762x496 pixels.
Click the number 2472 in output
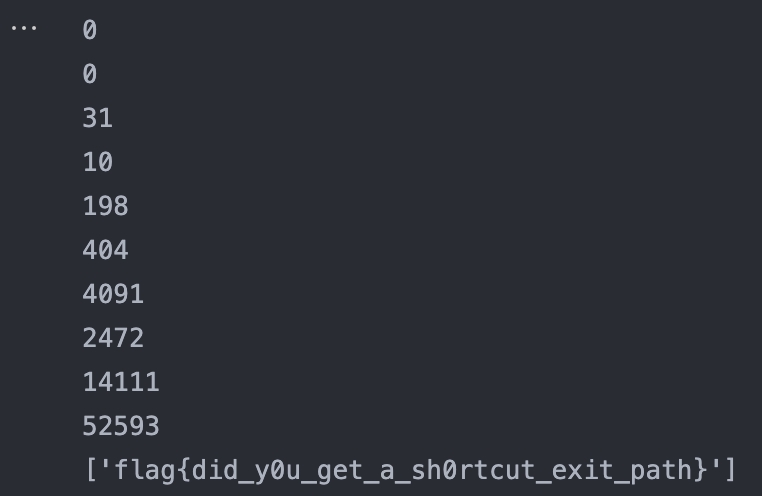(113, 338)
